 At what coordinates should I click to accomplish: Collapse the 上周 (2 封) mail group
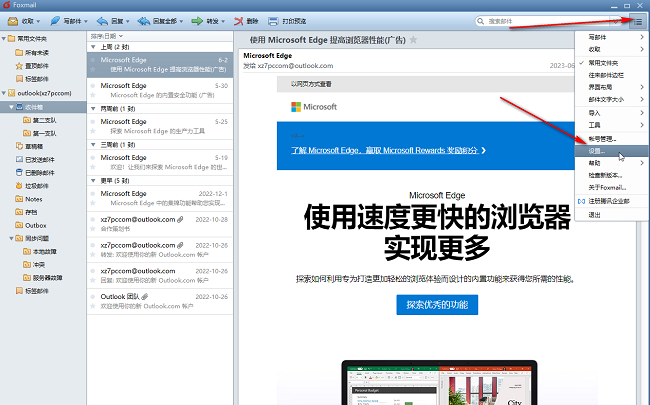coord(93,47)
